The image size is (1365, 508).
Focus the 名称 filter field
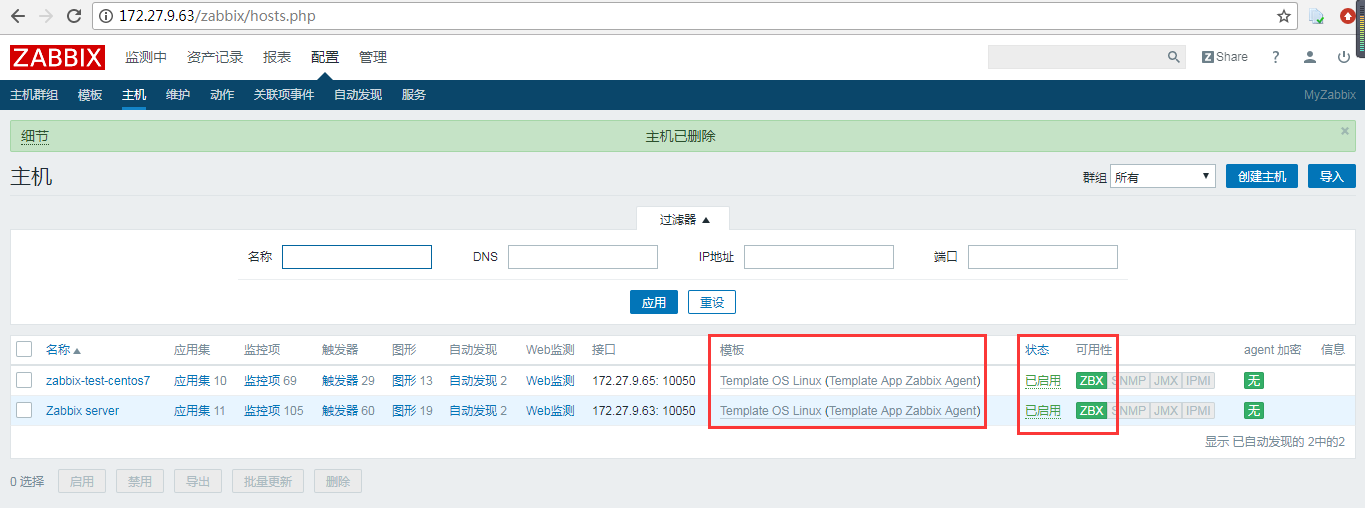pyautogui.click(x=357, y=257)
